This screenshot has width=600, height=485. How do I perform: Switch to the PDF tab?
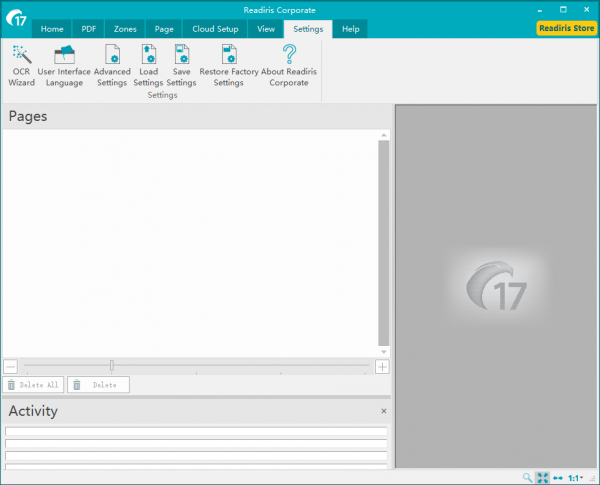tap(88, 29)
